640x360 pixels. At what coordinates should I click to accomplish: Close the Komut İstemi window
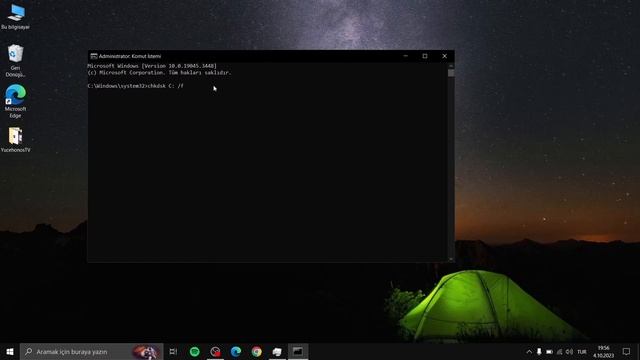click(x=444, y=56)
